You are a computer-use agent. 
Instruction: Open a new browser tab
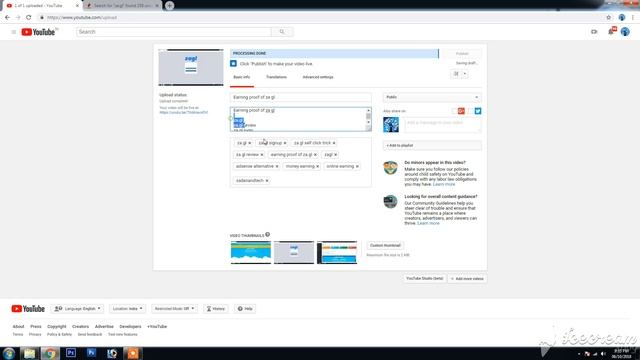point(169,6)
